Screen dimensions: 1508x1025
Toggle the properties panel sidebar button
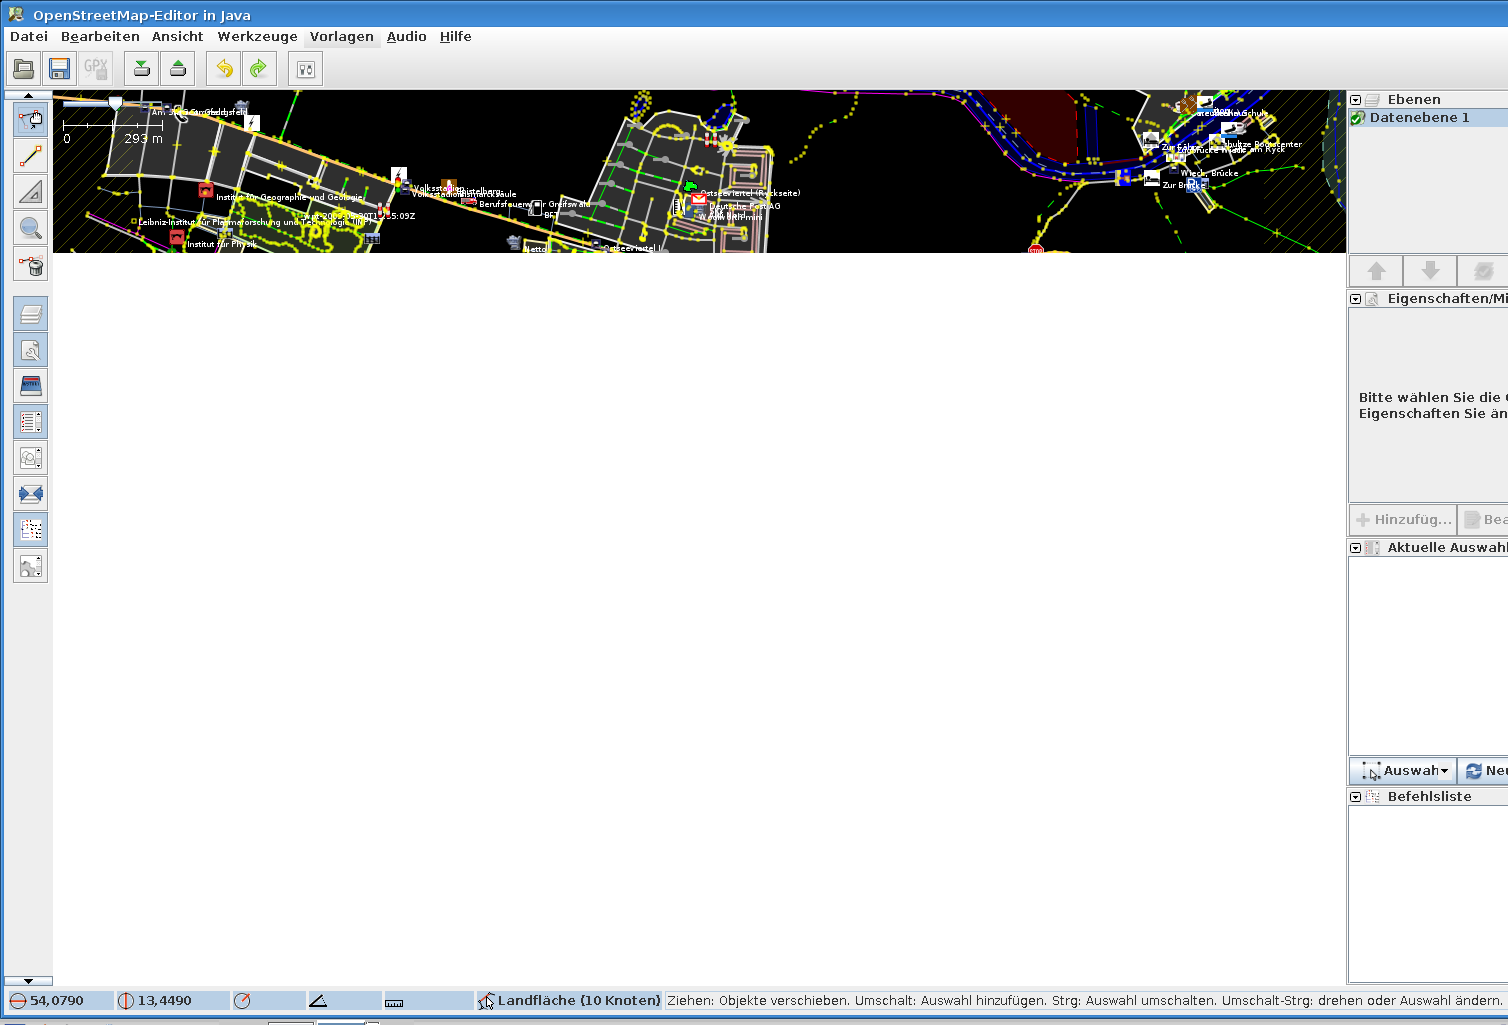[31, 350]
